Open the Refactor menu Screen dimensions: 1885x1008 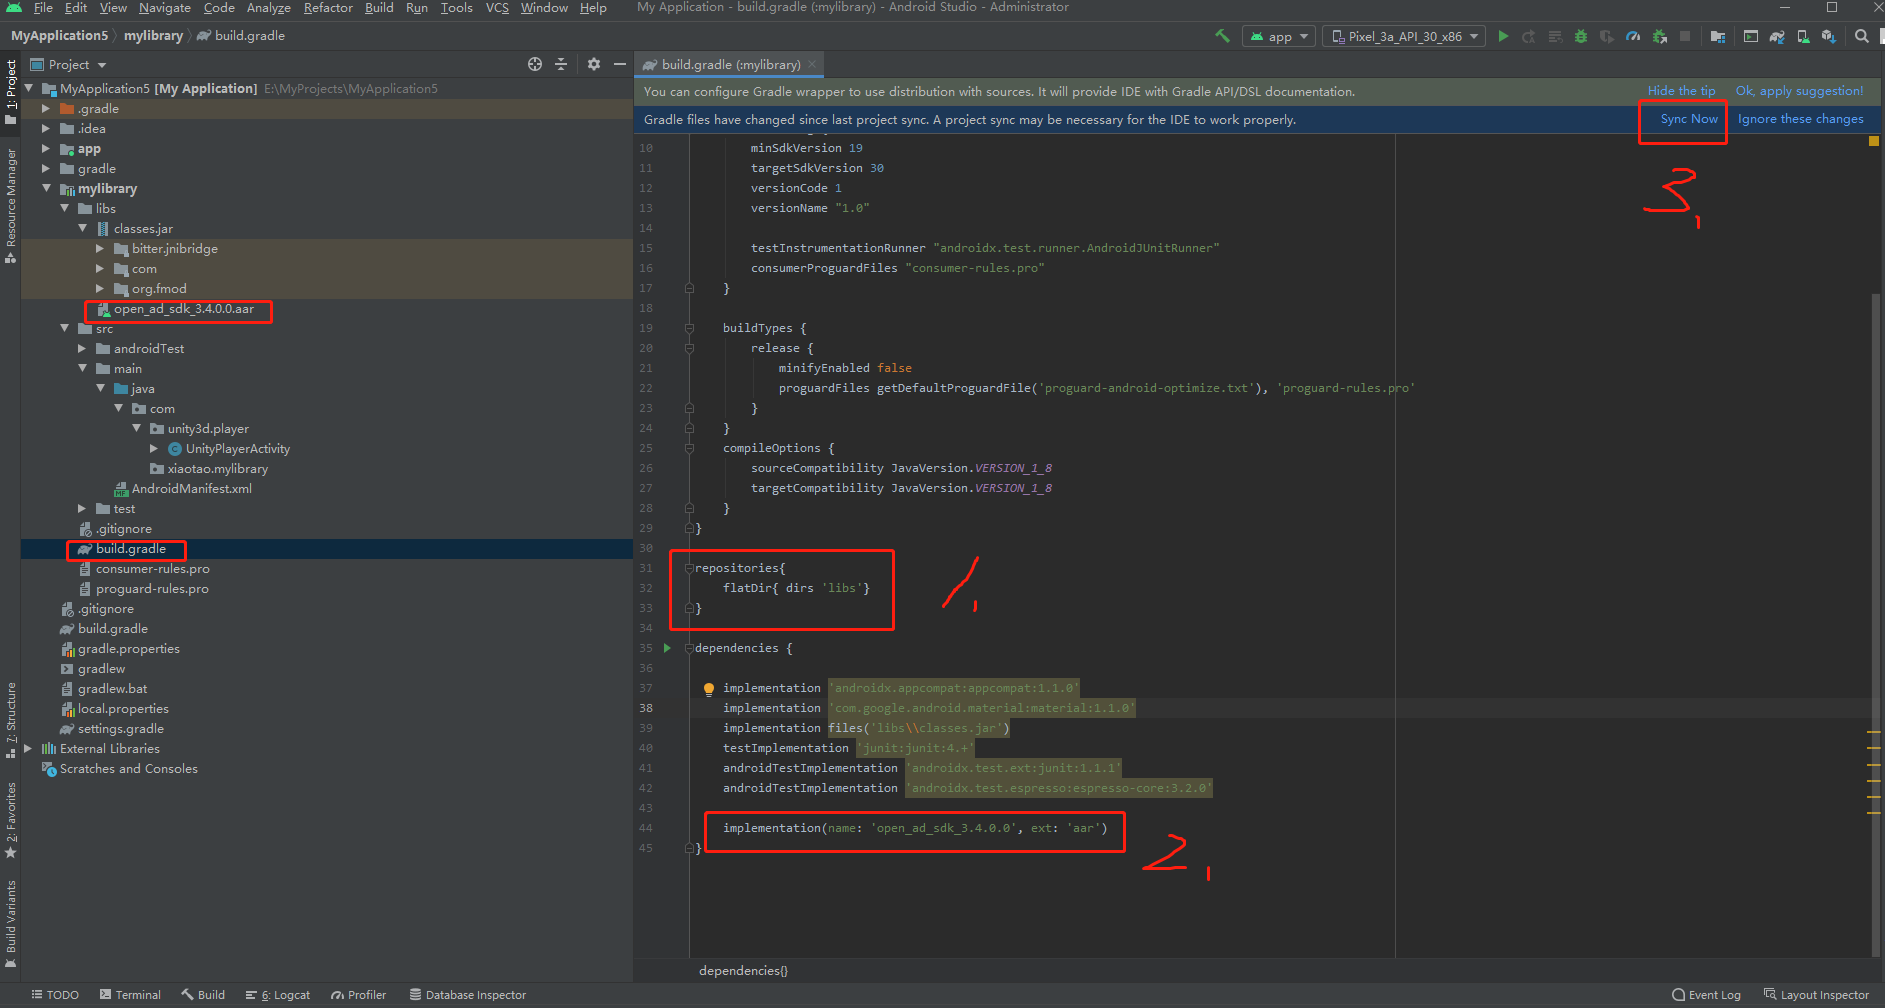click(x=328, y=8)
